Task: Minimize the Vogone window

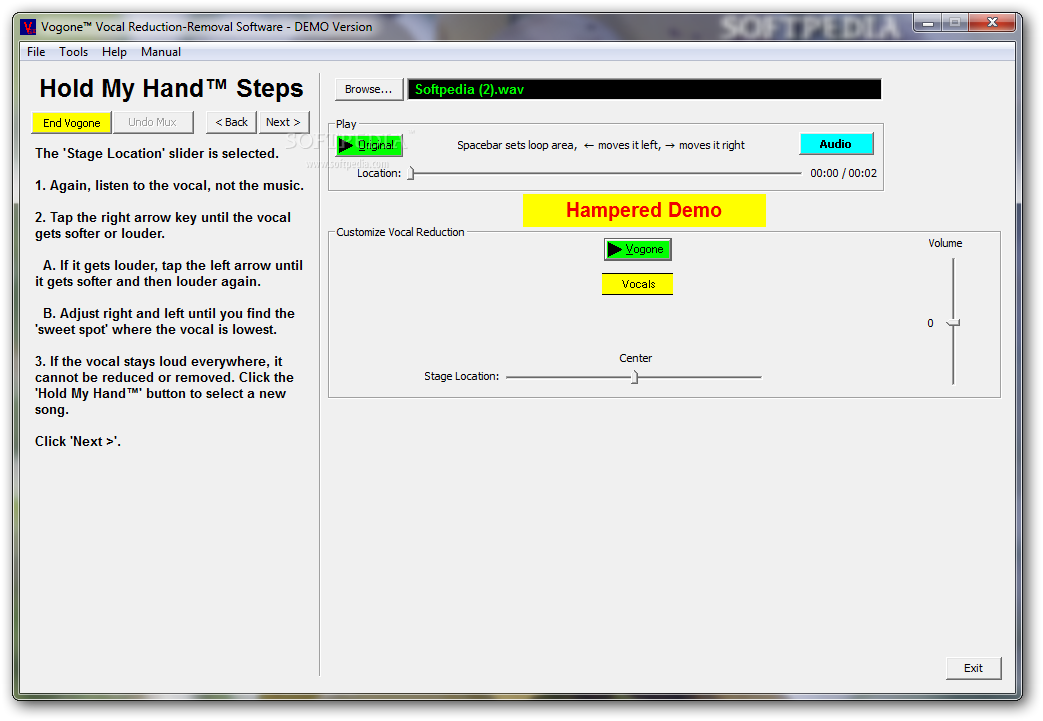Action: click(x=927, y=23)
